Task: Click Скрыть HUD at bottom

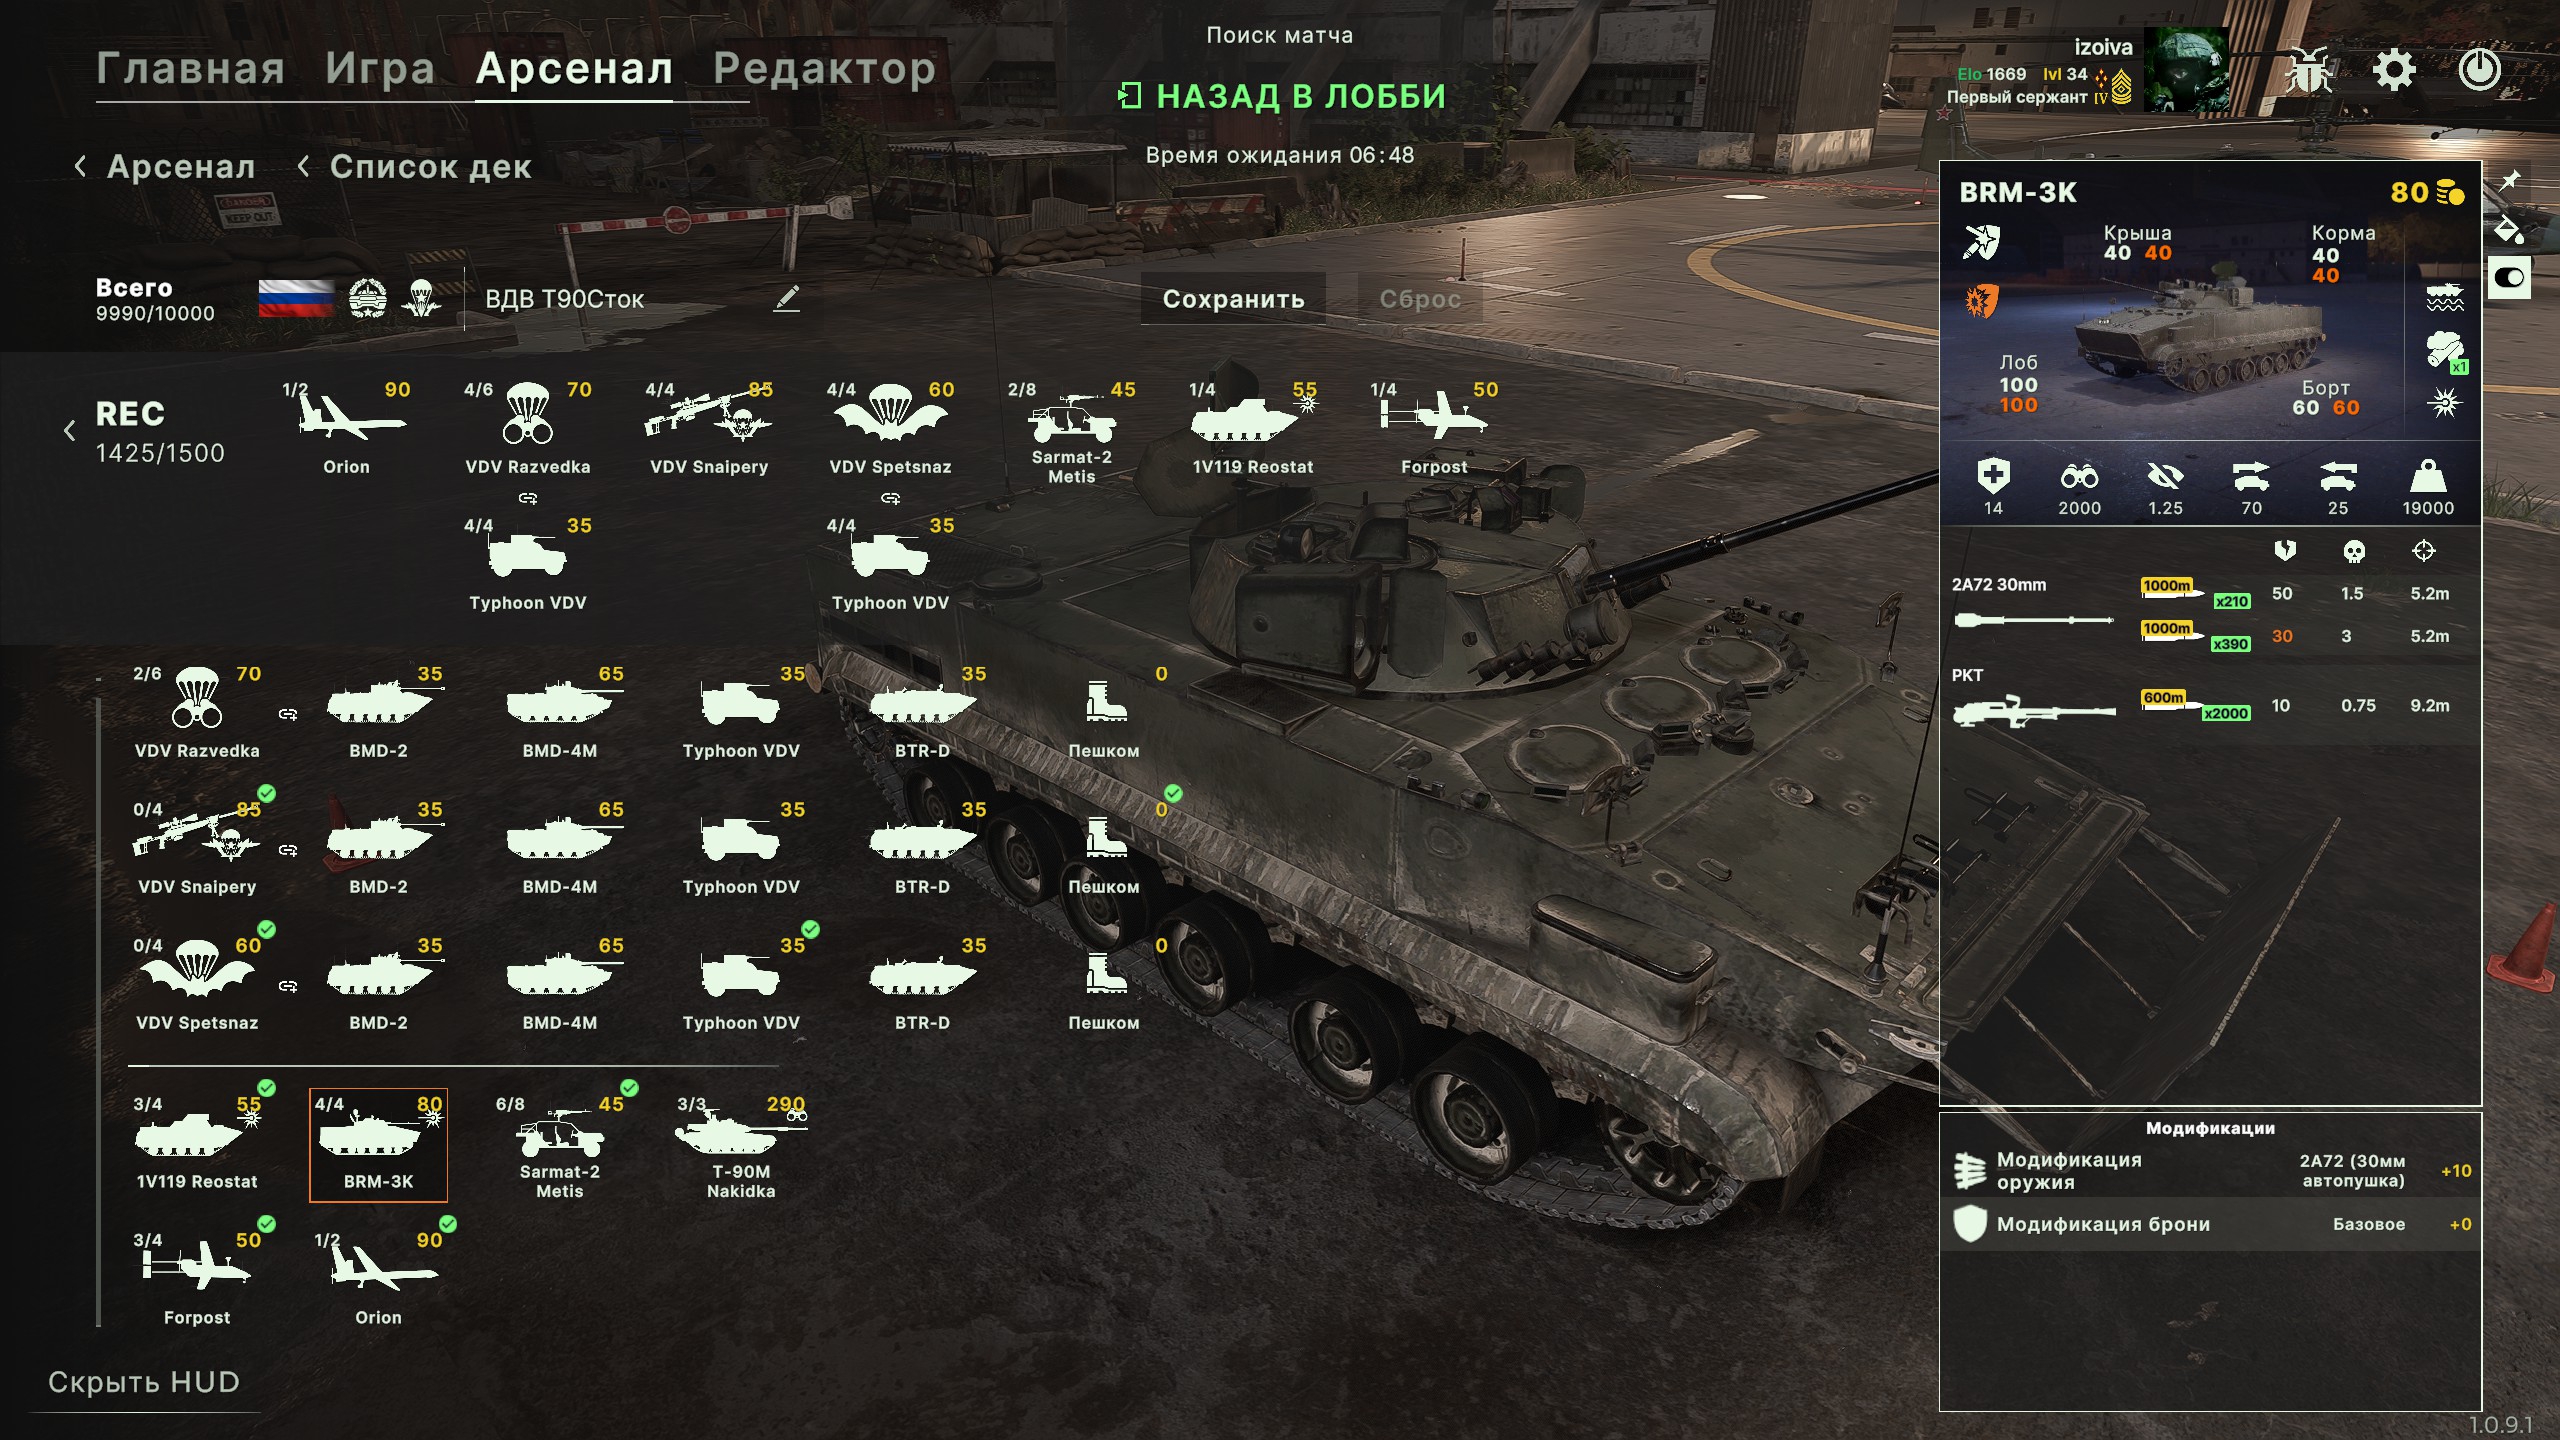Action: [x=144, y=1382]
